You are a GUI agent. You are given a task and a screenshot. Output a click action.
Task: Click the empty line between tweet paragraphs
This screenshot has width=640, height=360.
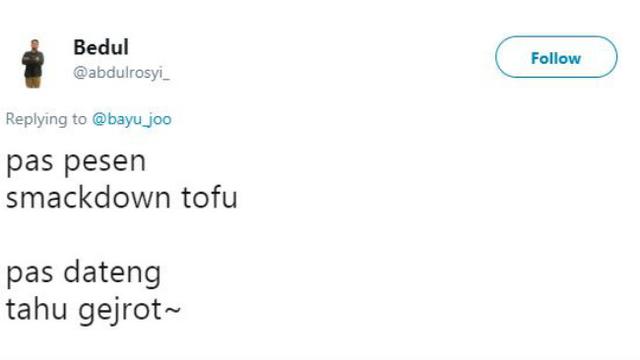pos(122,235)
